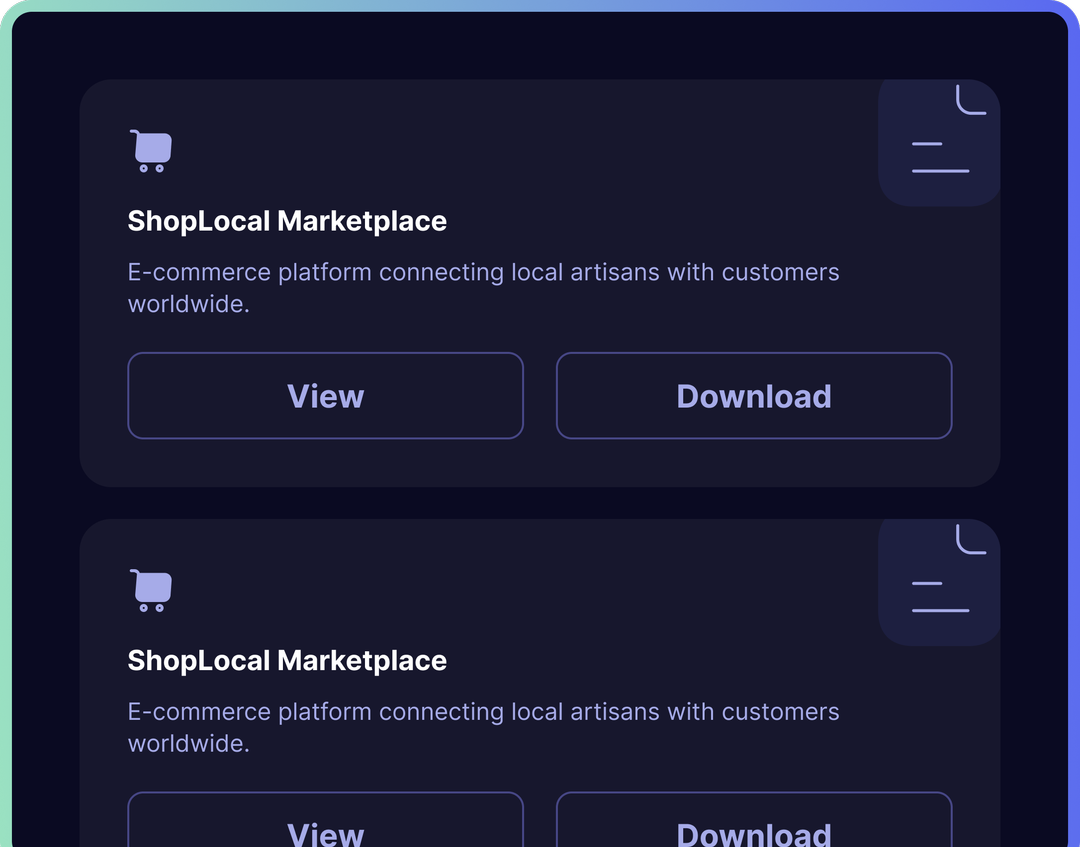Hit Download in the bottom ShopLocal card
This screenshot has height=847, width=1080.
[x=754, y=825]
